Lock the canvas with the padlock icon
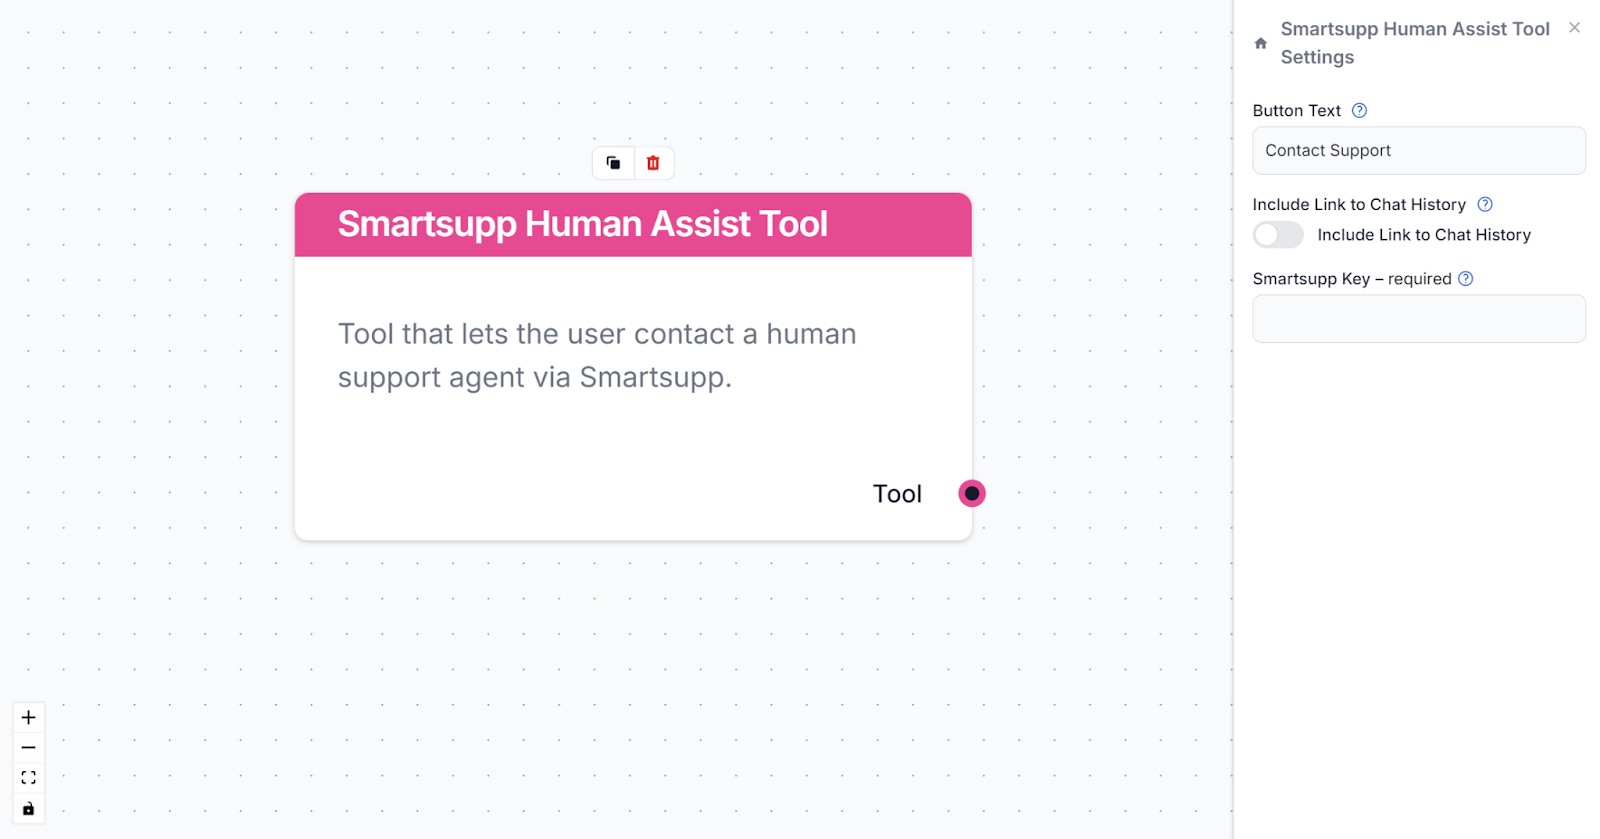1600x839 pixels. pyautogui.click(x=28, y=807)
